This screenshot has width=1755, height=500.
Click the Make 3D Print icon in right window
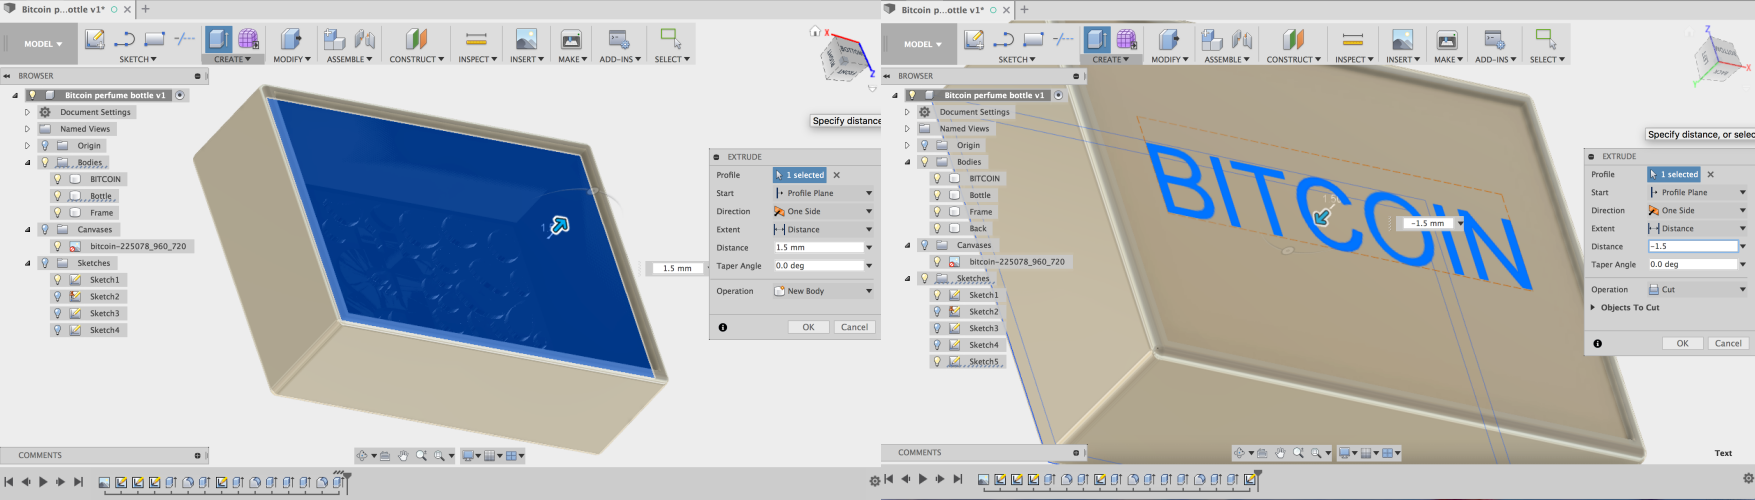pyautogui.click(x=1447, y=39)
